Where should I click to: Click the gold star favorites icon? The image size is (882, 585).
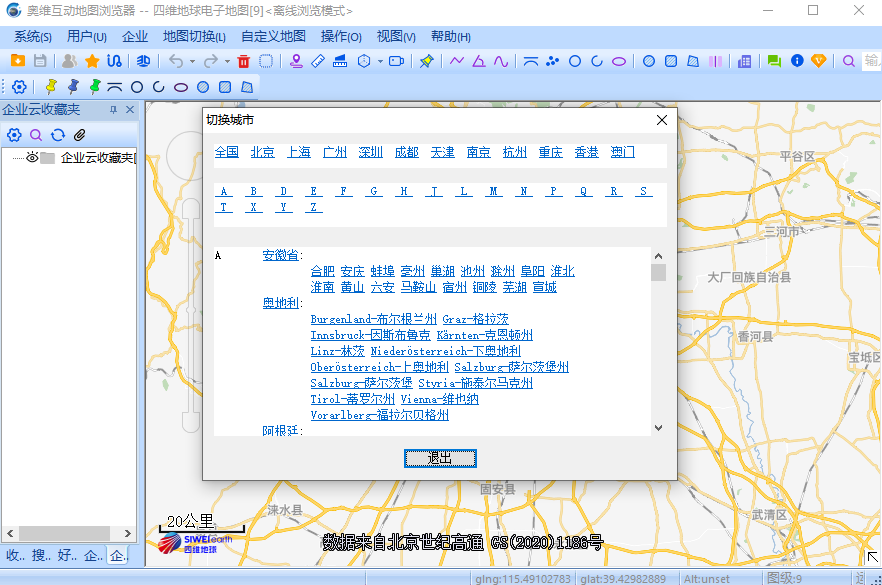tap(92, 61)
